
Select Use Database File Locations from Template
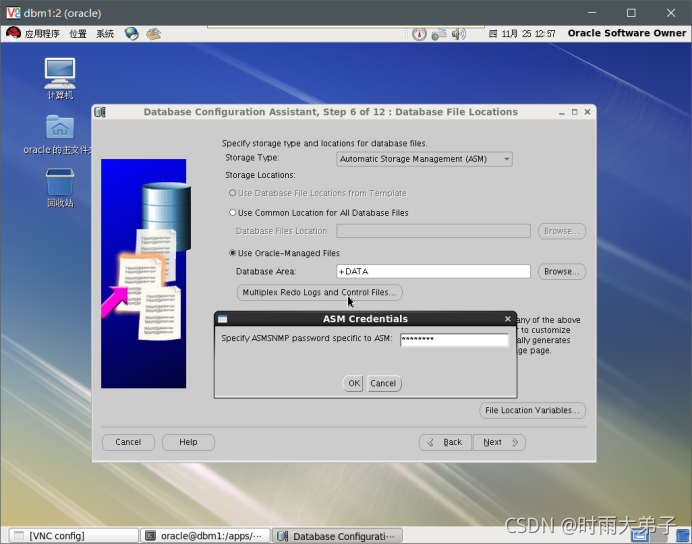click(x=233, y=193)
